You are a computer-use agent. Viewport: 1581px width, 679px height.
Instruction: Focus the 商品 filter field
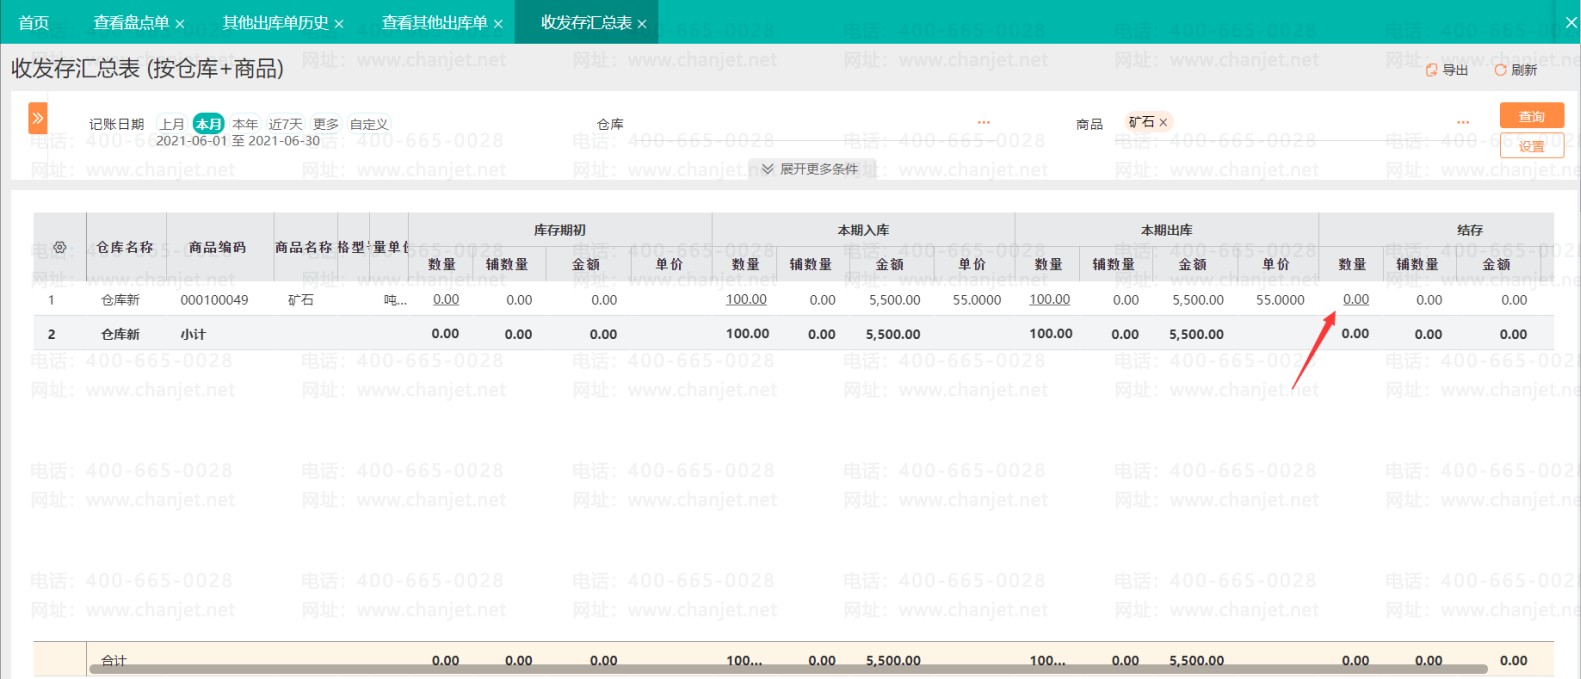(1295, 125)
